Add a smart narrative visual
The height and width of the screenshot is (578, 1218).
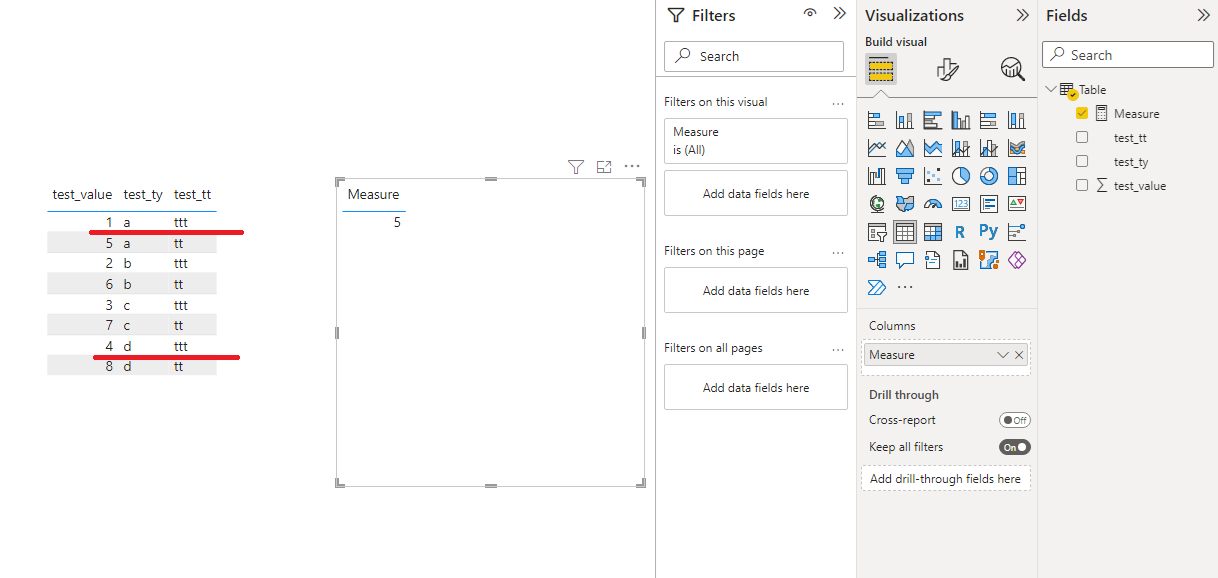point(933,260)
